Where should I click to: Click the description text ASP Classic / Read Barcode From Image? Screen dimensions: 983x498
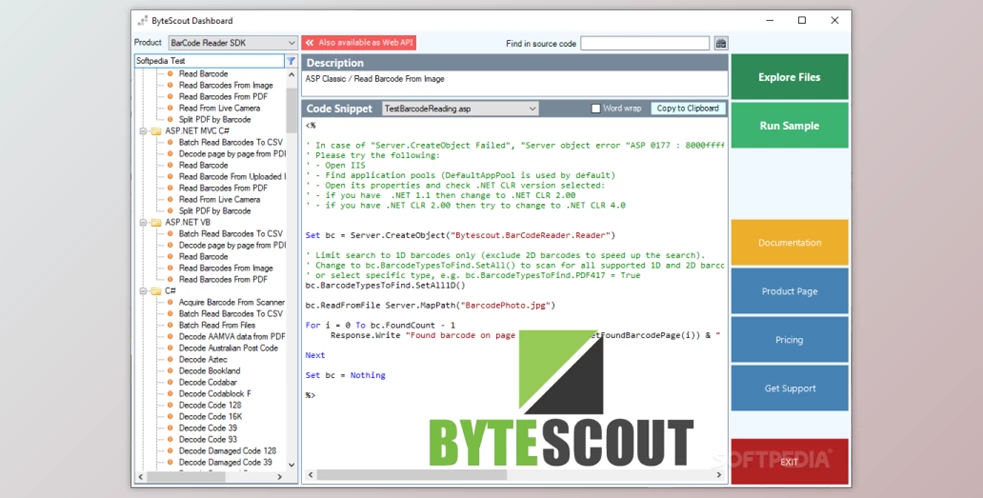click(375, 79)
